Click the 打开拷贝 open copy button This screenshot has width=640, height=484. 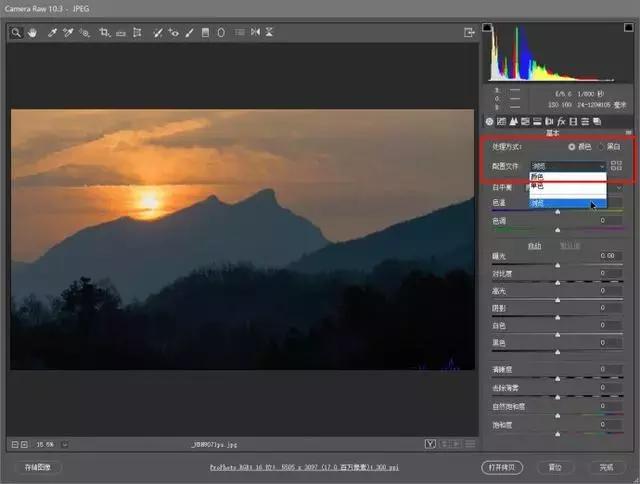point(502,468)
